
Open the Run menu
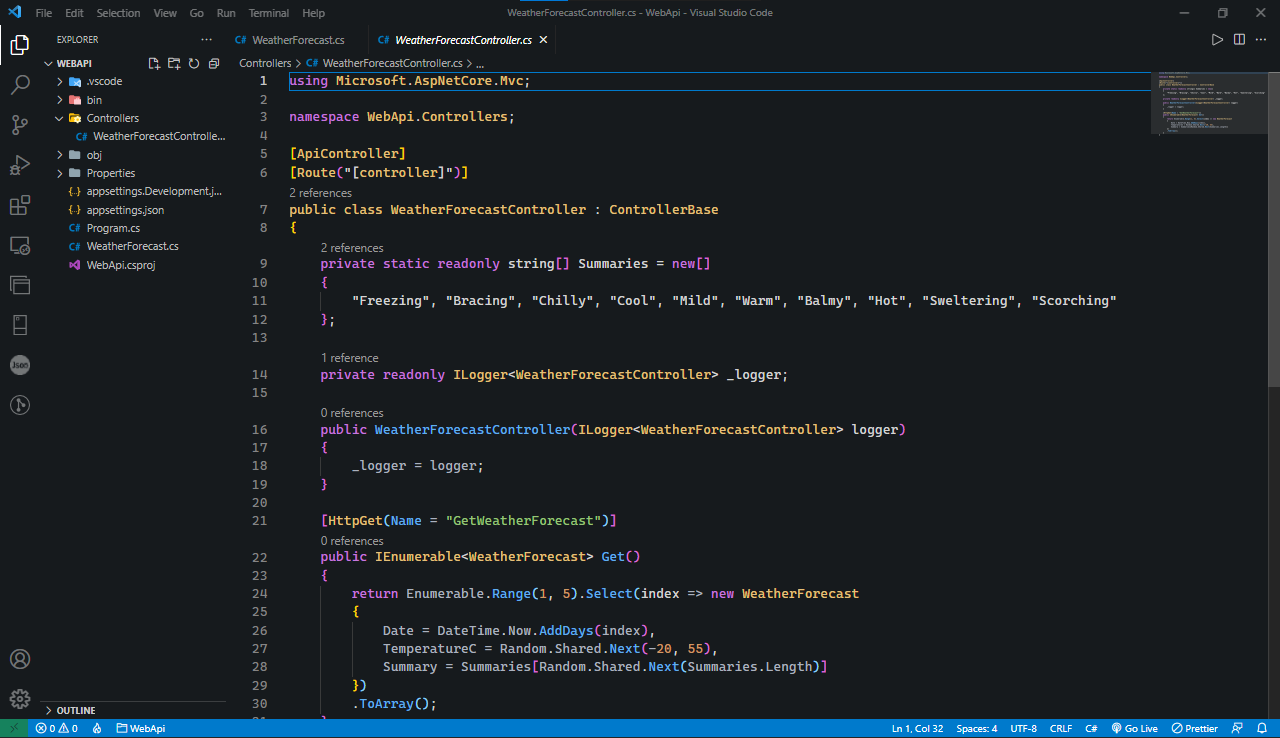(226, 13)
